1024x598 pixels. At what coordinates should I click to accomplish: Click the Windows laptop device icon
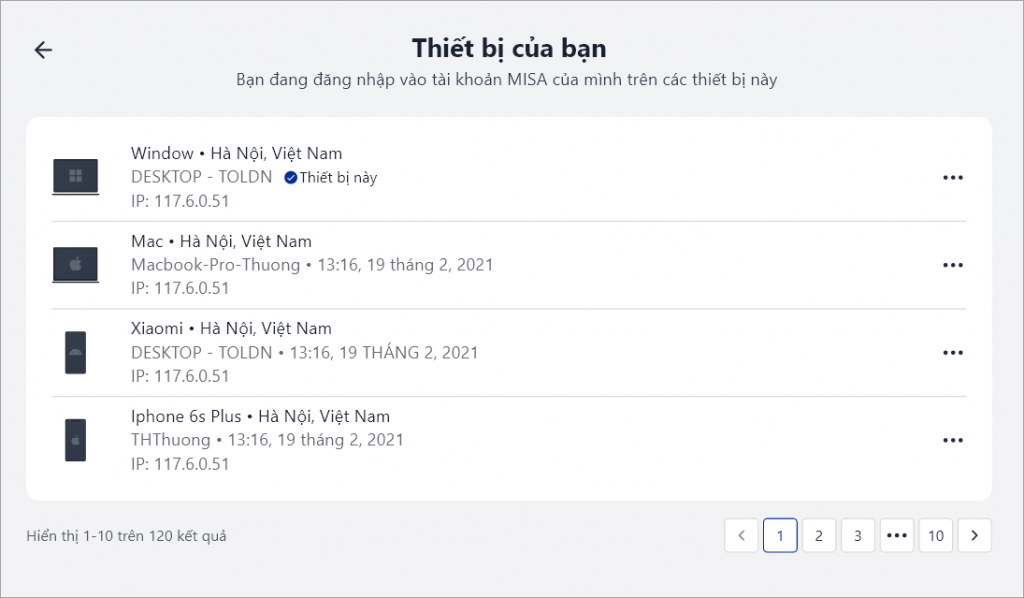(76, 176)
